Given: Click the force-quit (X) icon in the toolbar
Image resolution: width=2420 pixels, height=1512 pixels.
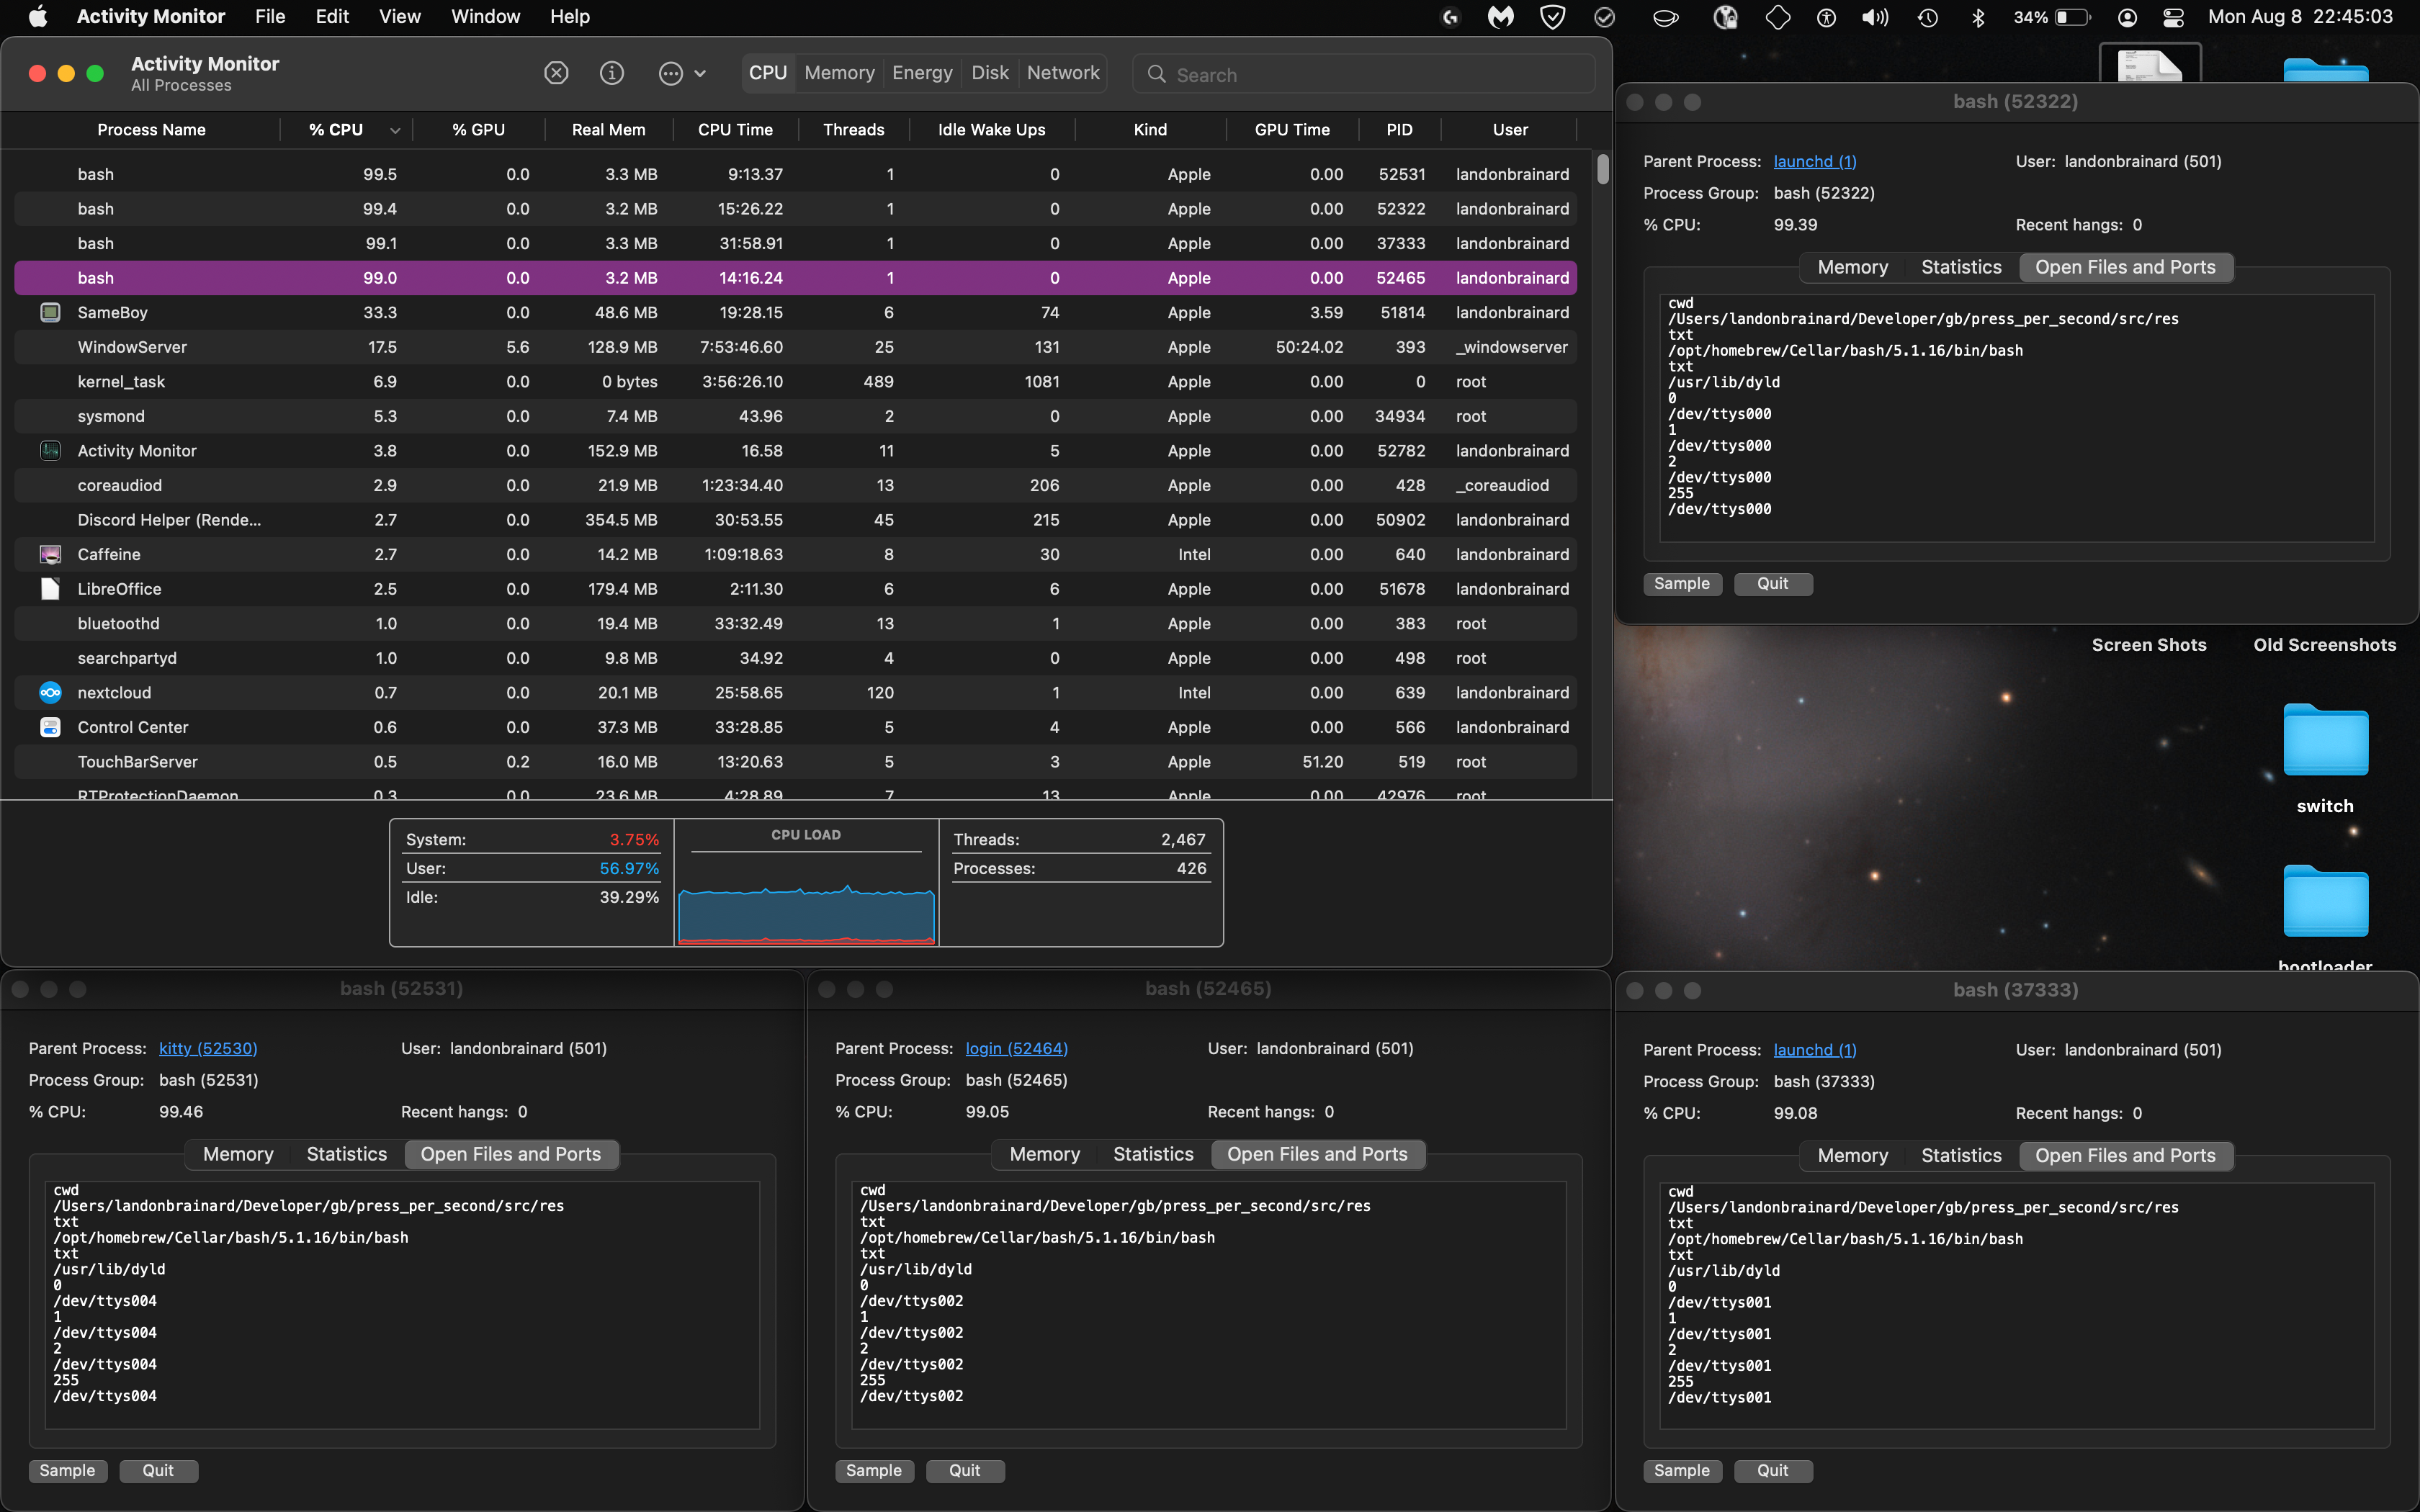Looking at the screenshot, I should 557,73.
